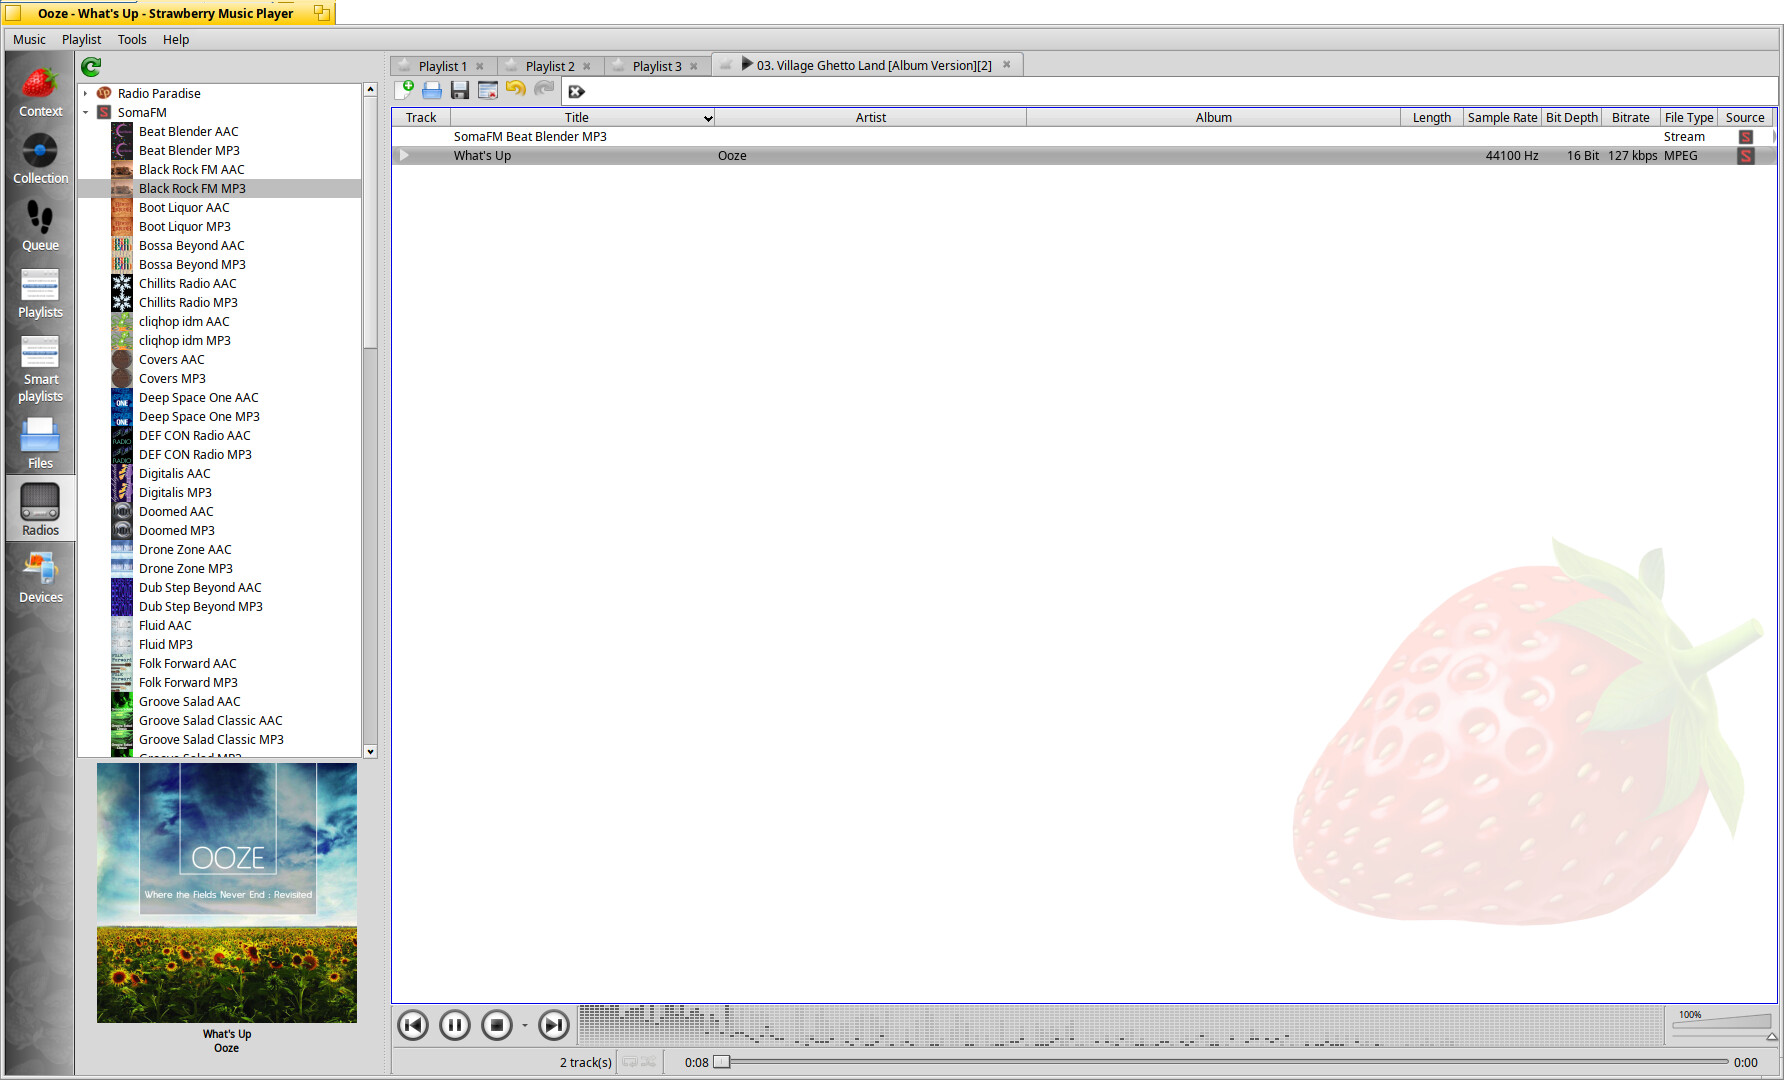Select the SomaFM Beat Blender MP3 playlist row
The height and width of the screenshot is (1080, 1784).
(x=1084, y=137)
